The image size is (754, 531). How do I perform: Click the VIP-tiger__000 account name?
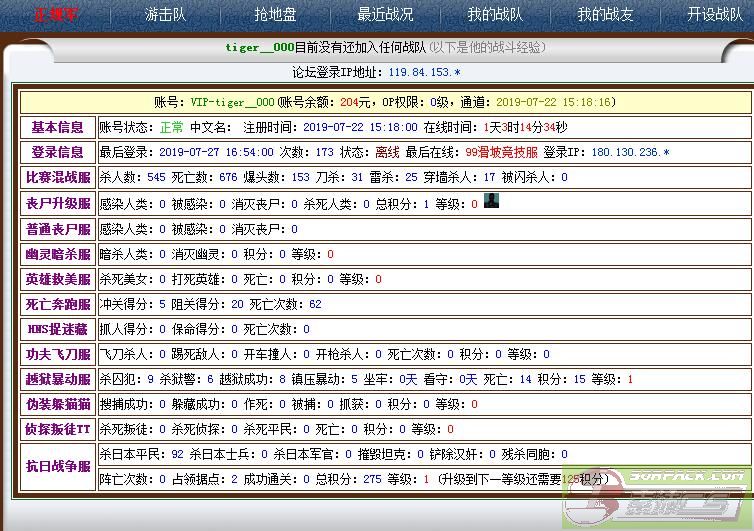[232, 102]
